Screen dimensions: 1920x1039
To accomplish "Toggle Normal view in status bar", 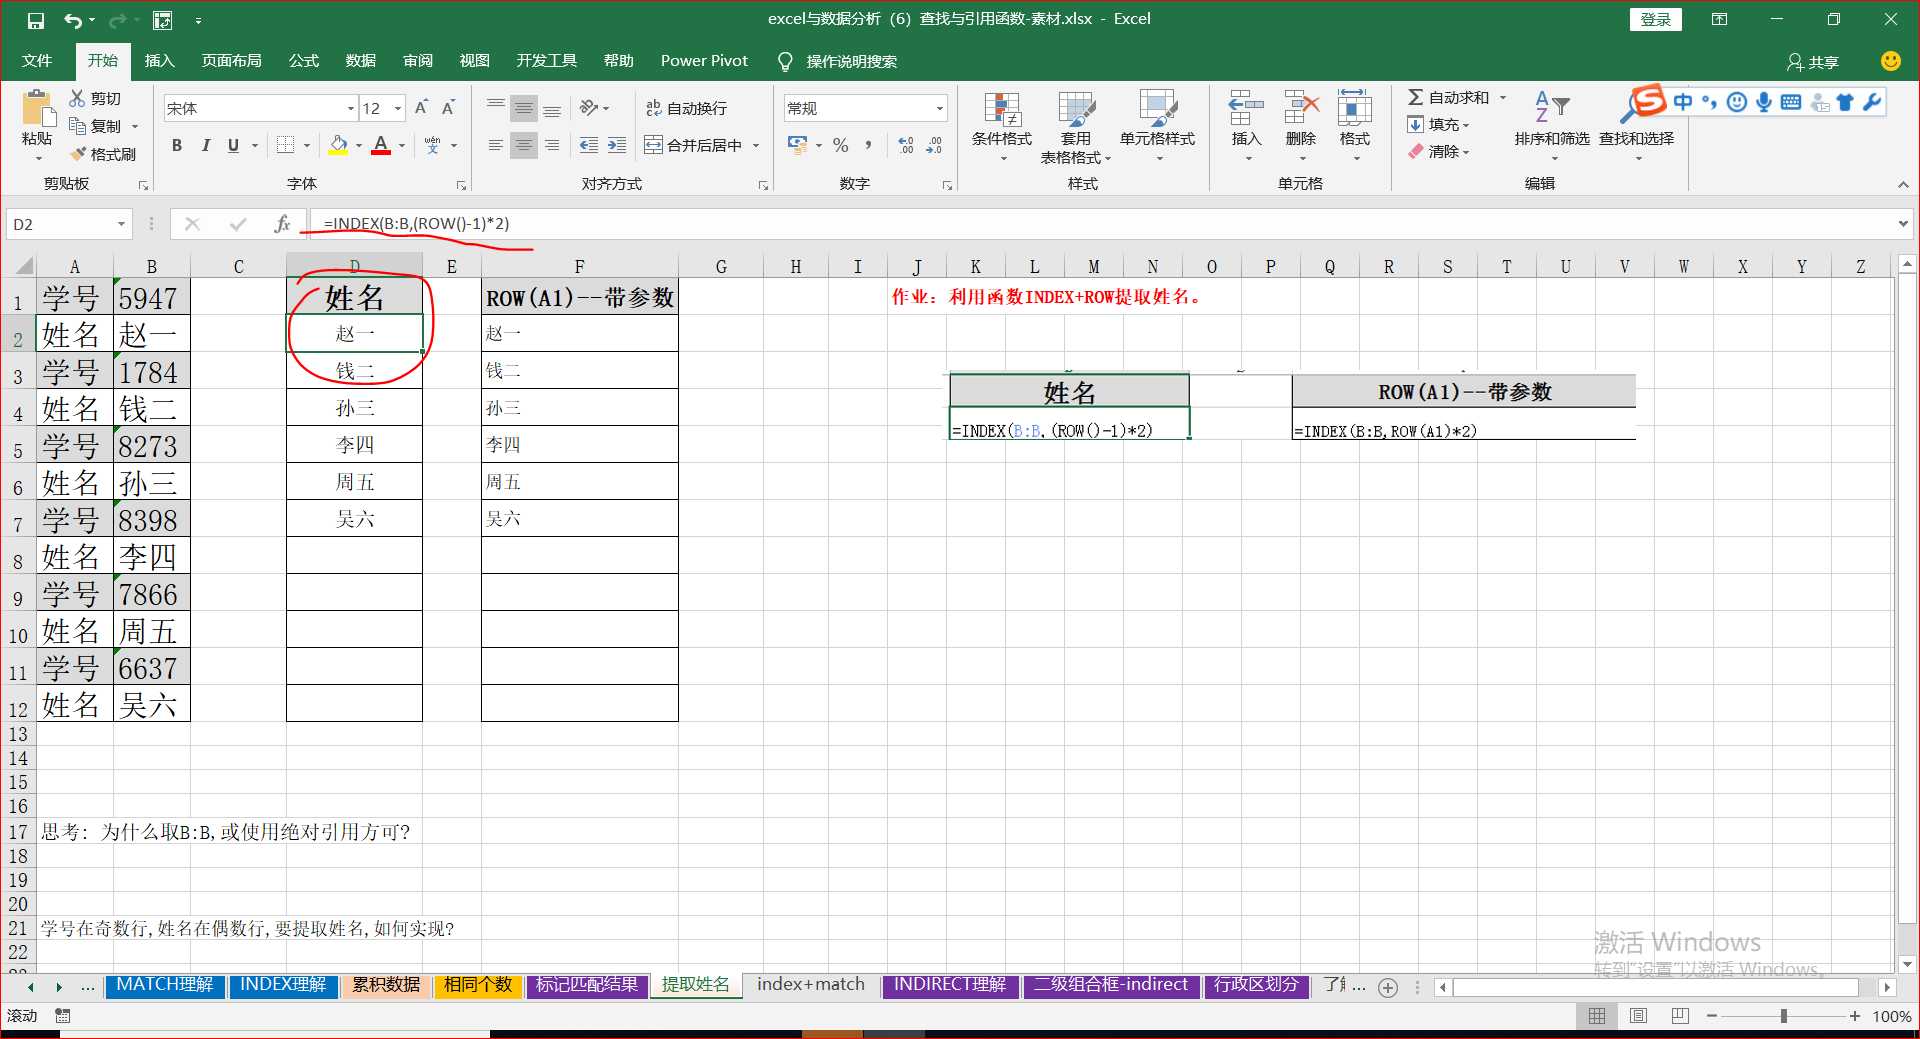I will (x=1597, y=1016).
